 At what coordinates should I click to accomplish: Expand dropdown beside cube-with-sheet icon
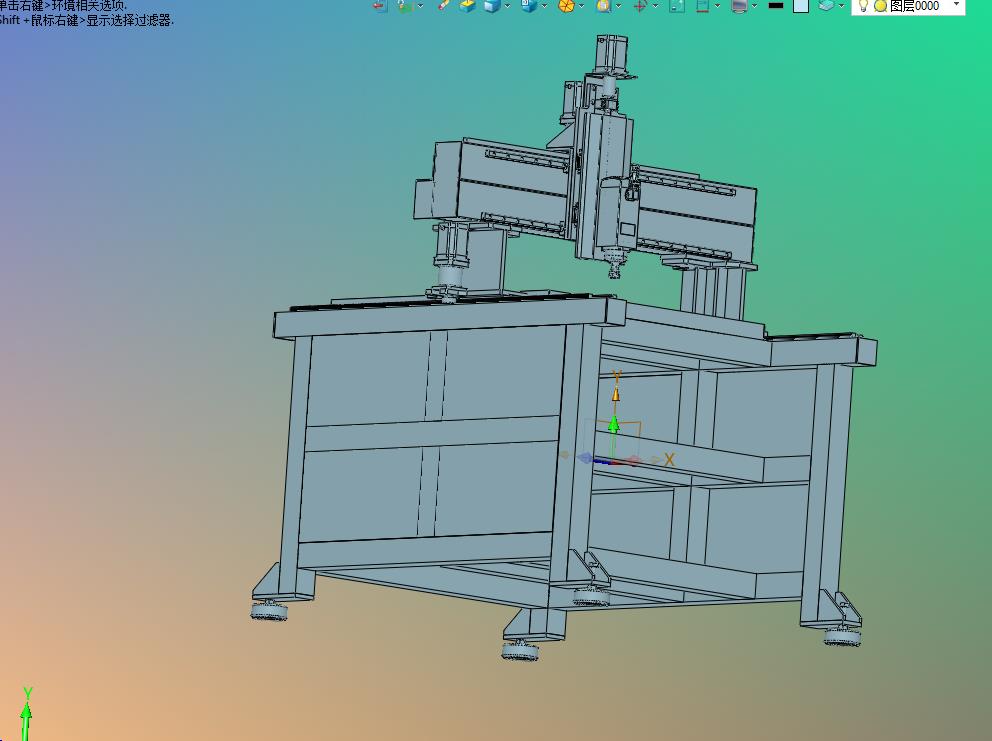[x=544, y=6]
